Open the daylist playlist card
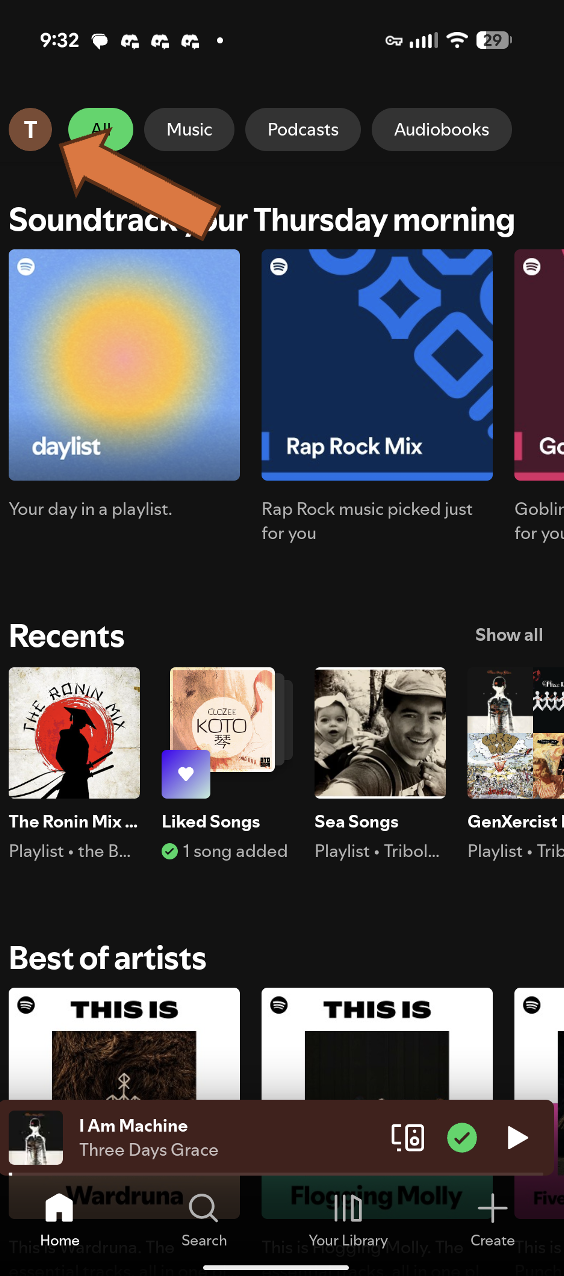The image size is (564, 1276). (124, 365)
